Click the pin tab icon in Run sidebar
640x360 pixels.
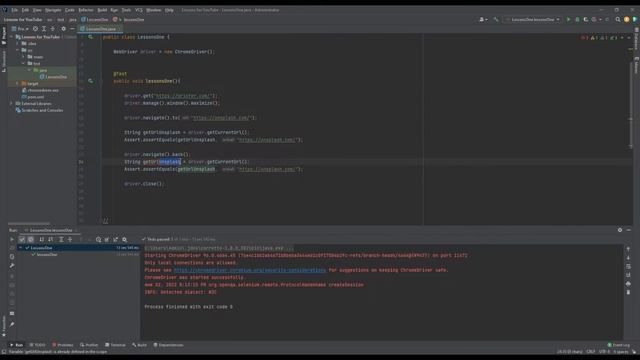pyautogui.click(x=12, y=324)
